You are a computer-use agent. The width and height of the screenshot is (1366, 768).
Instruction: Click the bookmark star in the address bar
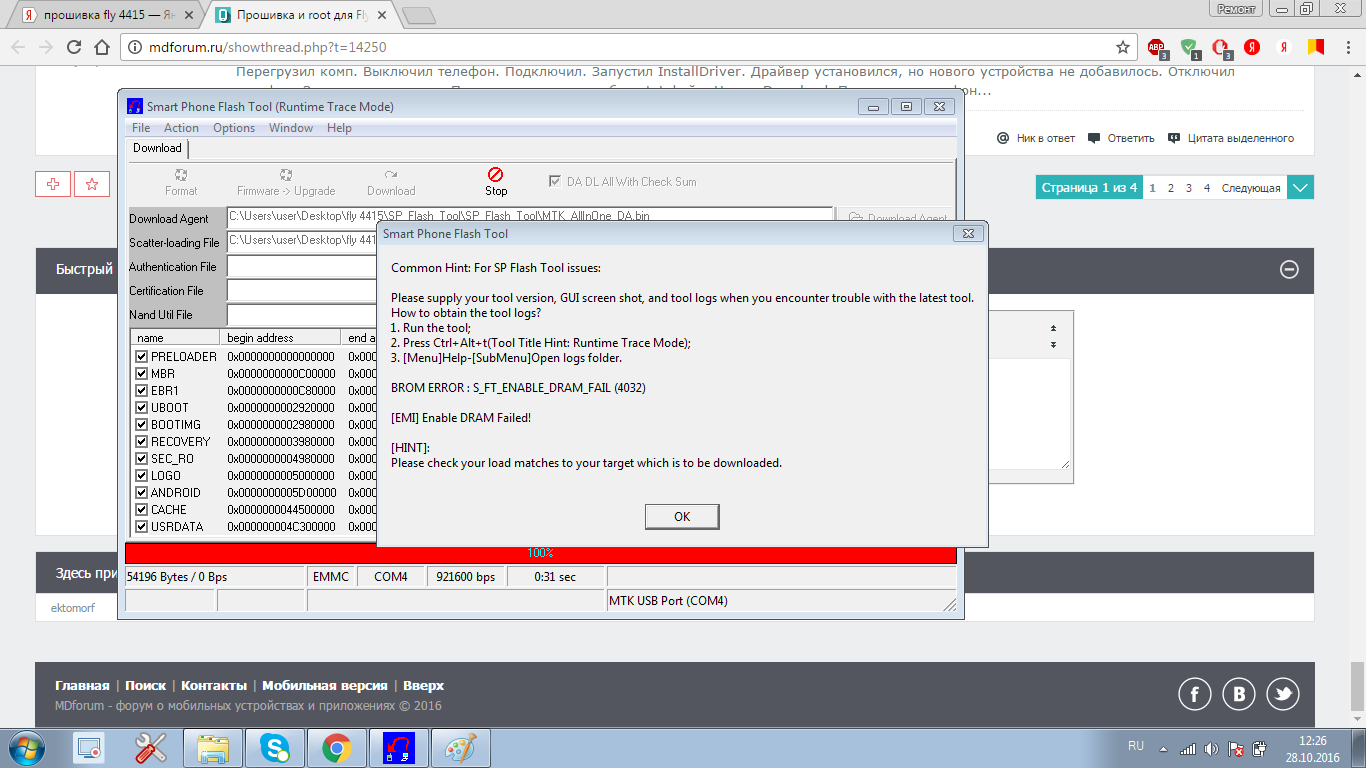tap(1123, 47)
